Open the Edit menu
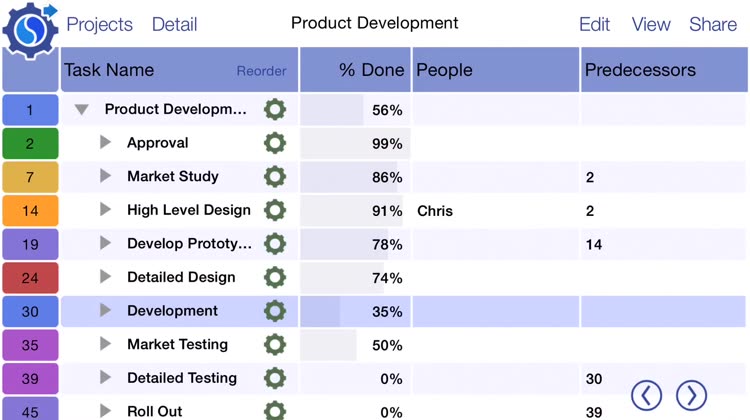Viewport: 750px width, 420px height. (x=595, y=24)
